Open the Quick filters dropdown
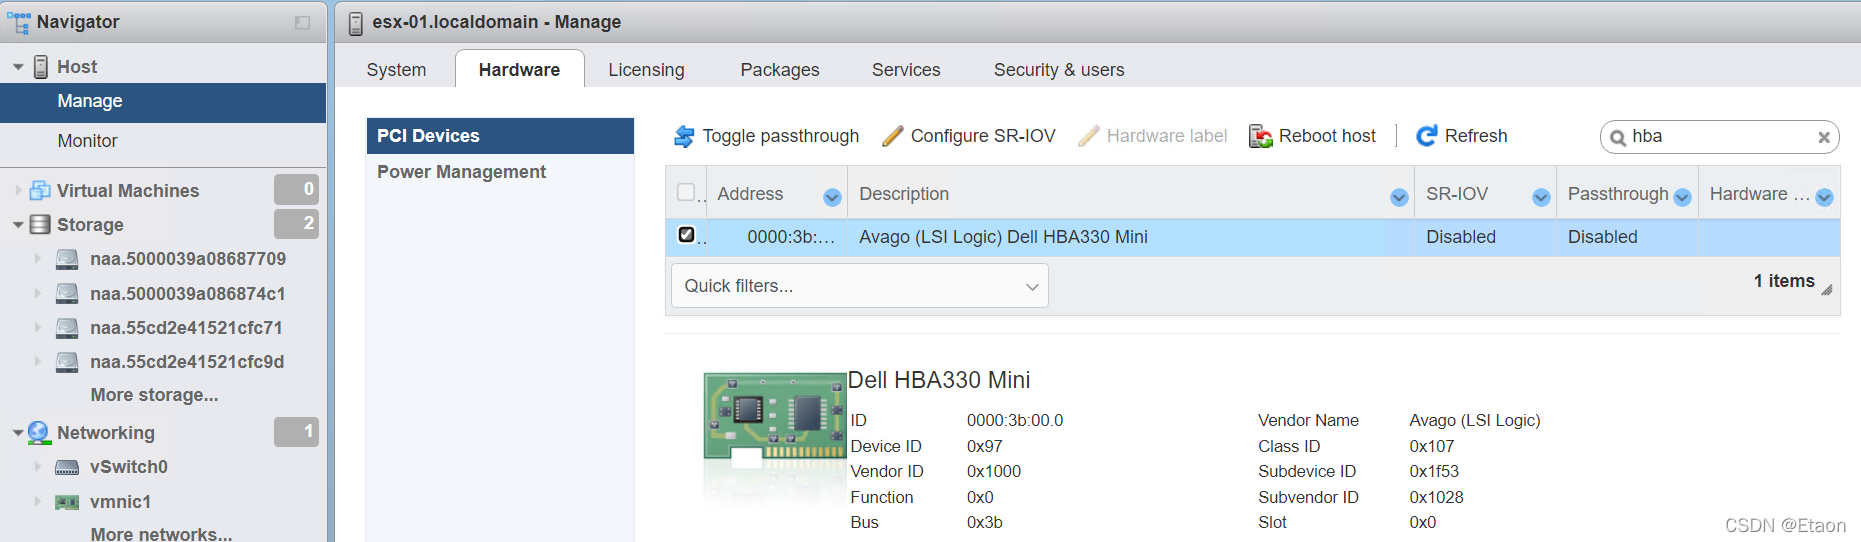Screen dimensions: 1861x542 (x=860, y=286)
